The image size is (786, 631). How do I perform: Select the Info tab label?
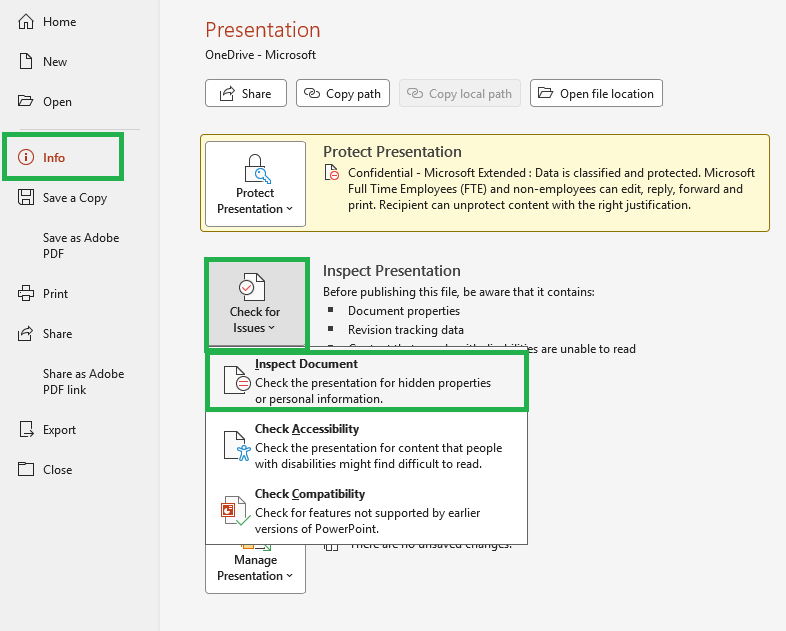click(x=54, y=157)
